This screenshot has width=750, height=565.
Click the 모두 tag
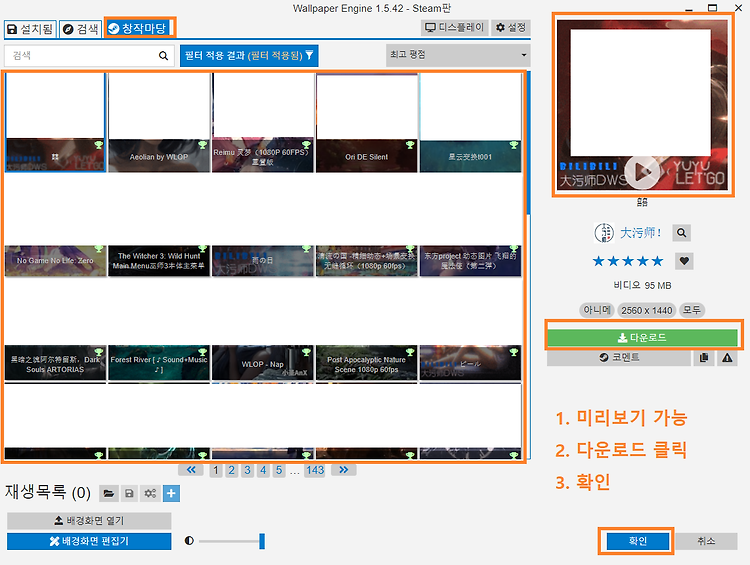click(692, 310)
